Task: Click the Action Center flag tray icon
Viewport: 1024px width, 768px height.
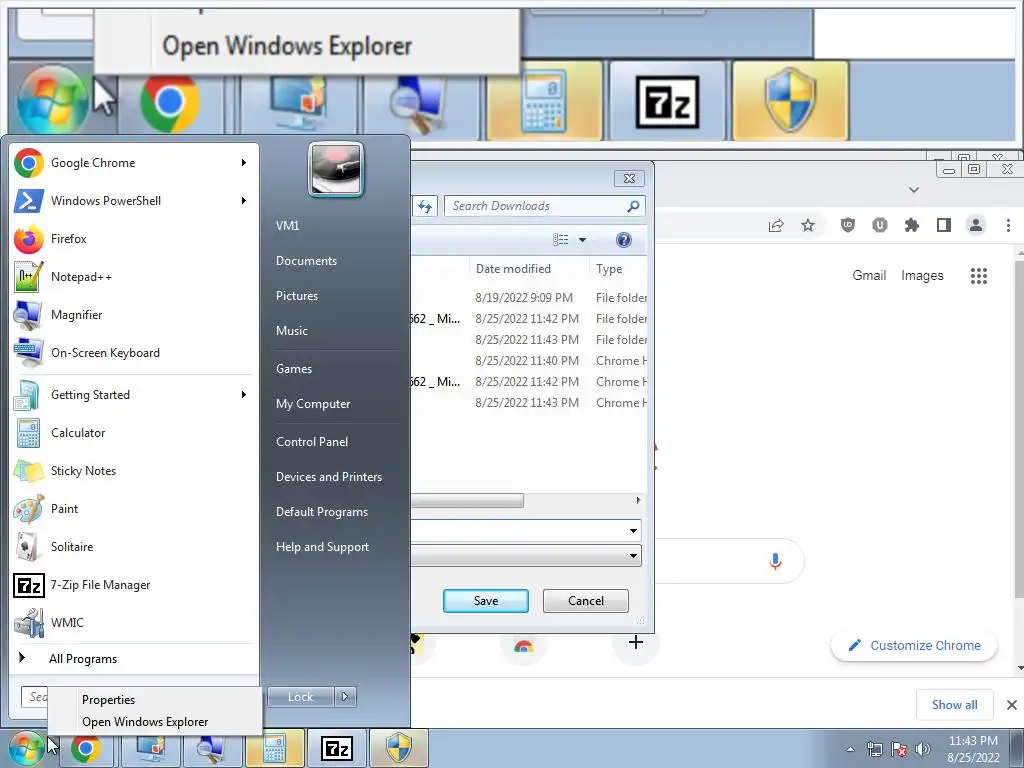Action: click(x=899, y=749)
